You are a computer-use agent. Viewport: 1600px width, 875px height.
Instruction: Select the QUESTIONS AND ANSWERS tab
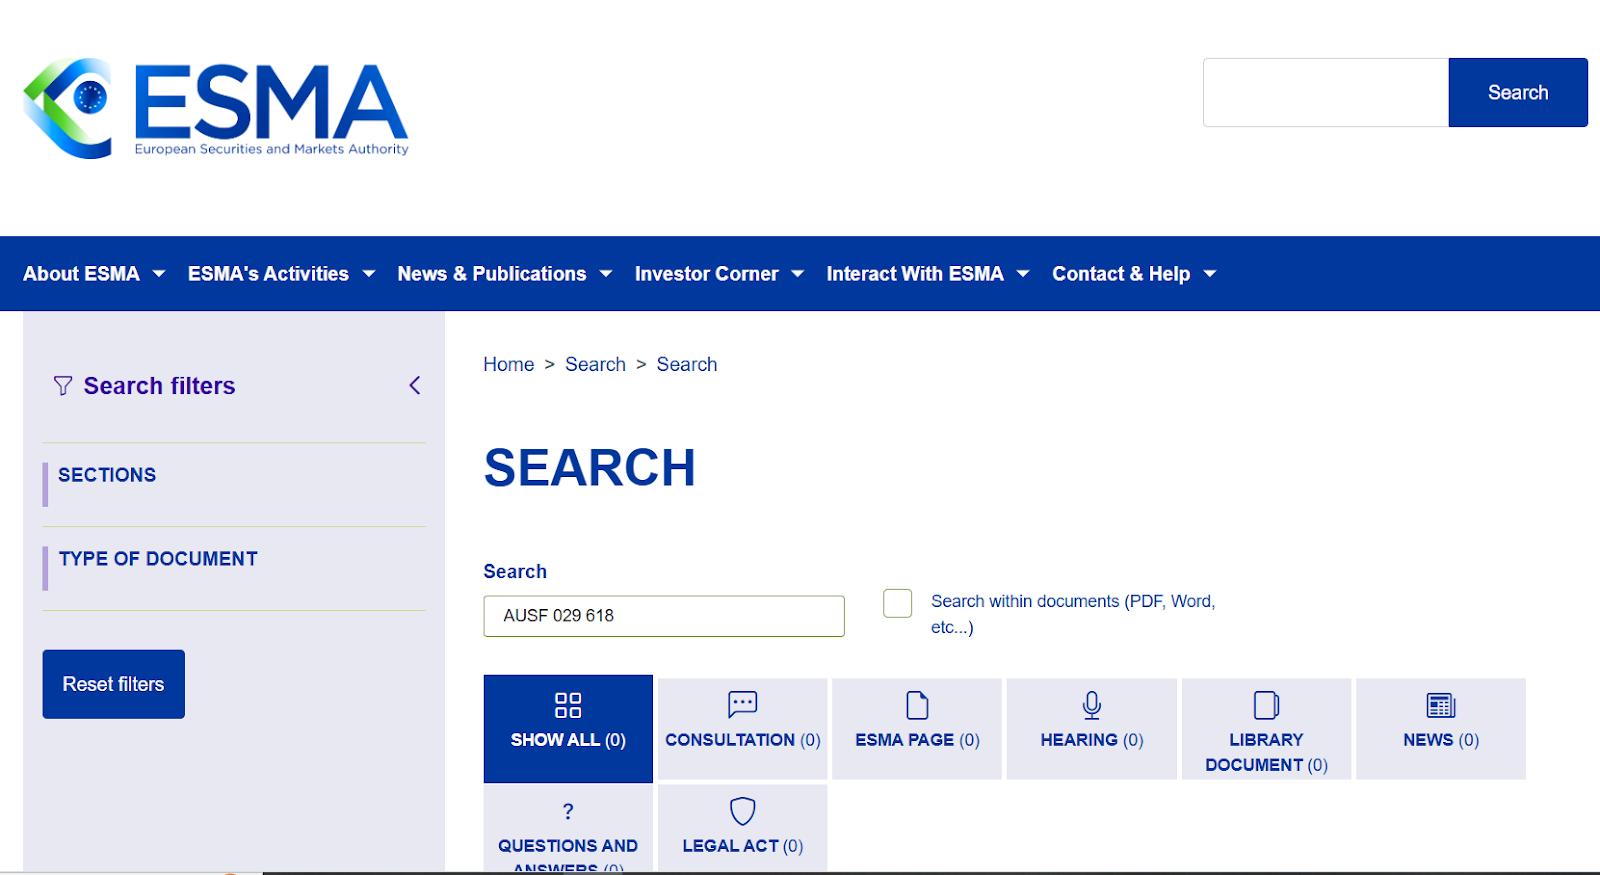click(x=568, y=829)
